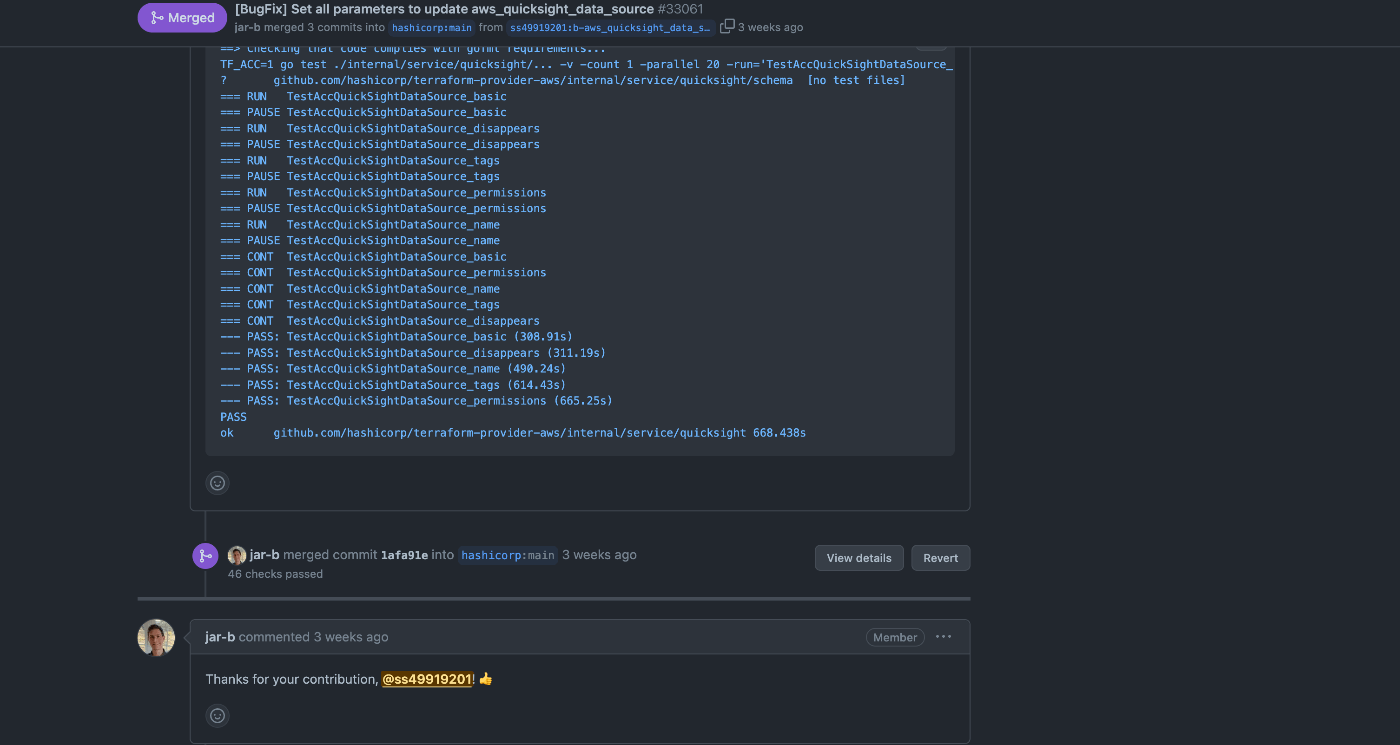Click the View details button

tap(859, 558)
